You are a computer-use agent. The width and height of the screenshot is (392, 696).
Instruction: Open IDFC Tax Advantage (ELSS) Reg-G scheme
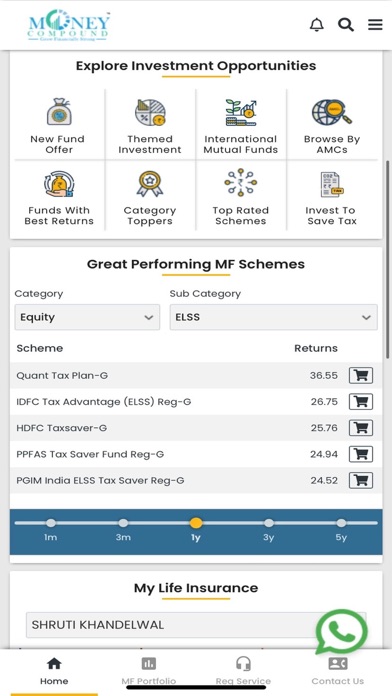[104, 402]
